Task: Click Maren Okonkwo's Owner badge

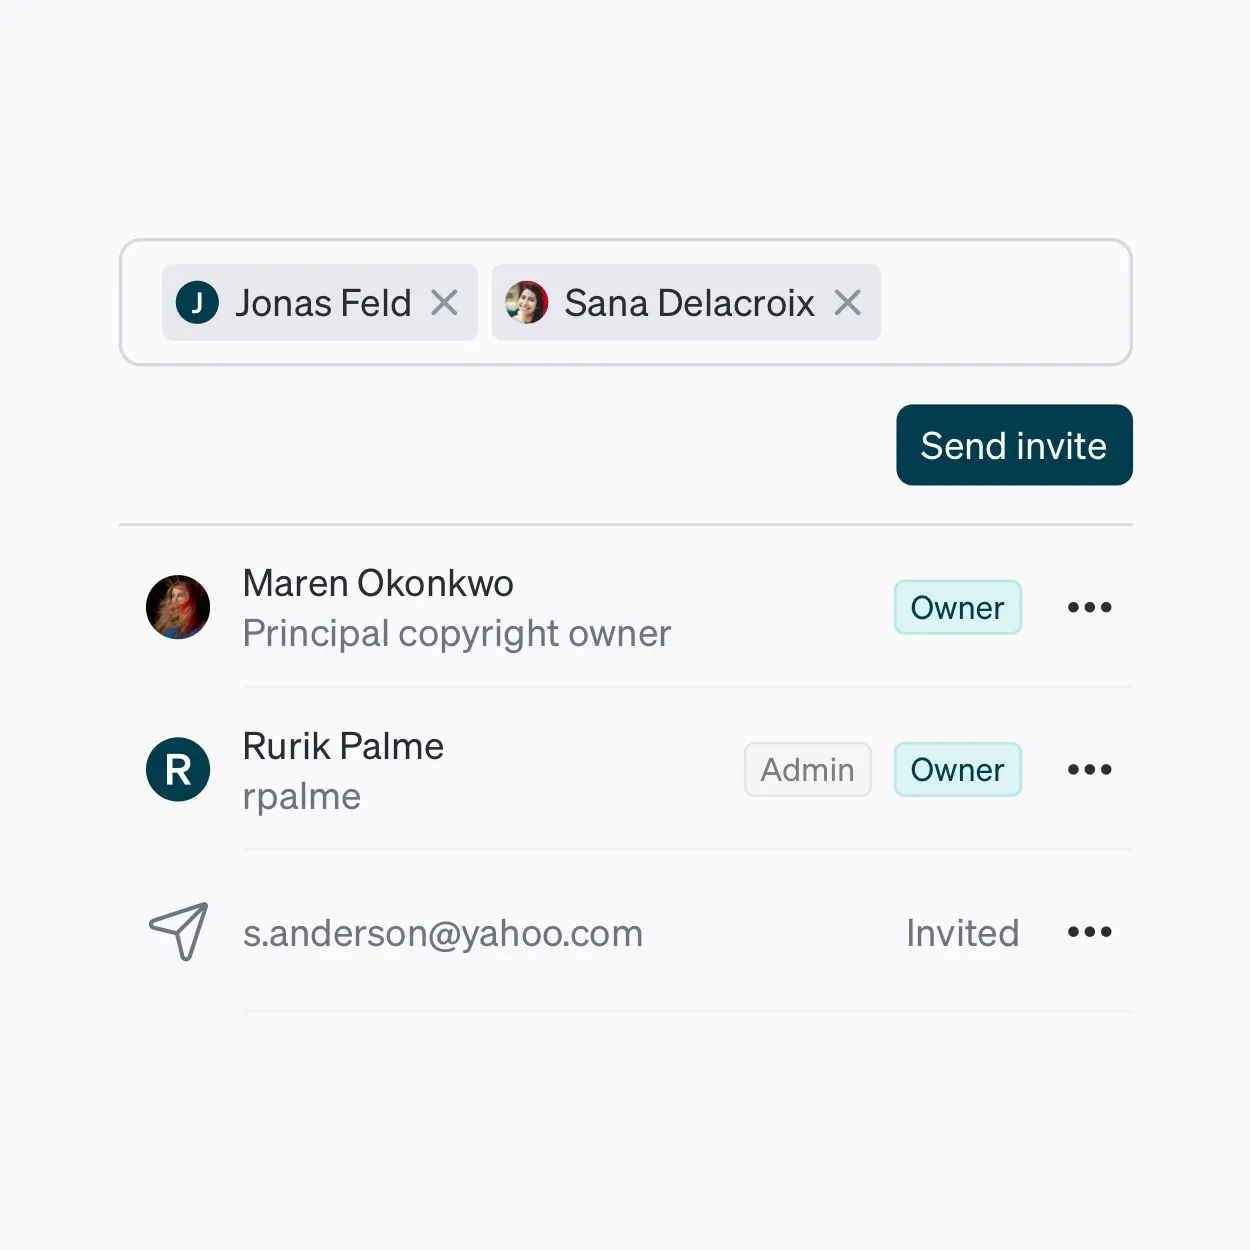Action: (x=957, y=607)
